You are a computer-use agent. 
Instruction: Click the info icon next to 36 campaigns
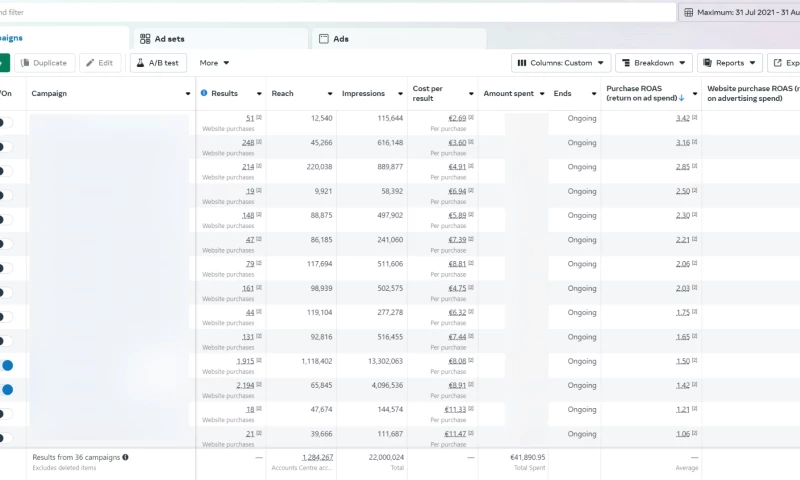tap(125, 457)
